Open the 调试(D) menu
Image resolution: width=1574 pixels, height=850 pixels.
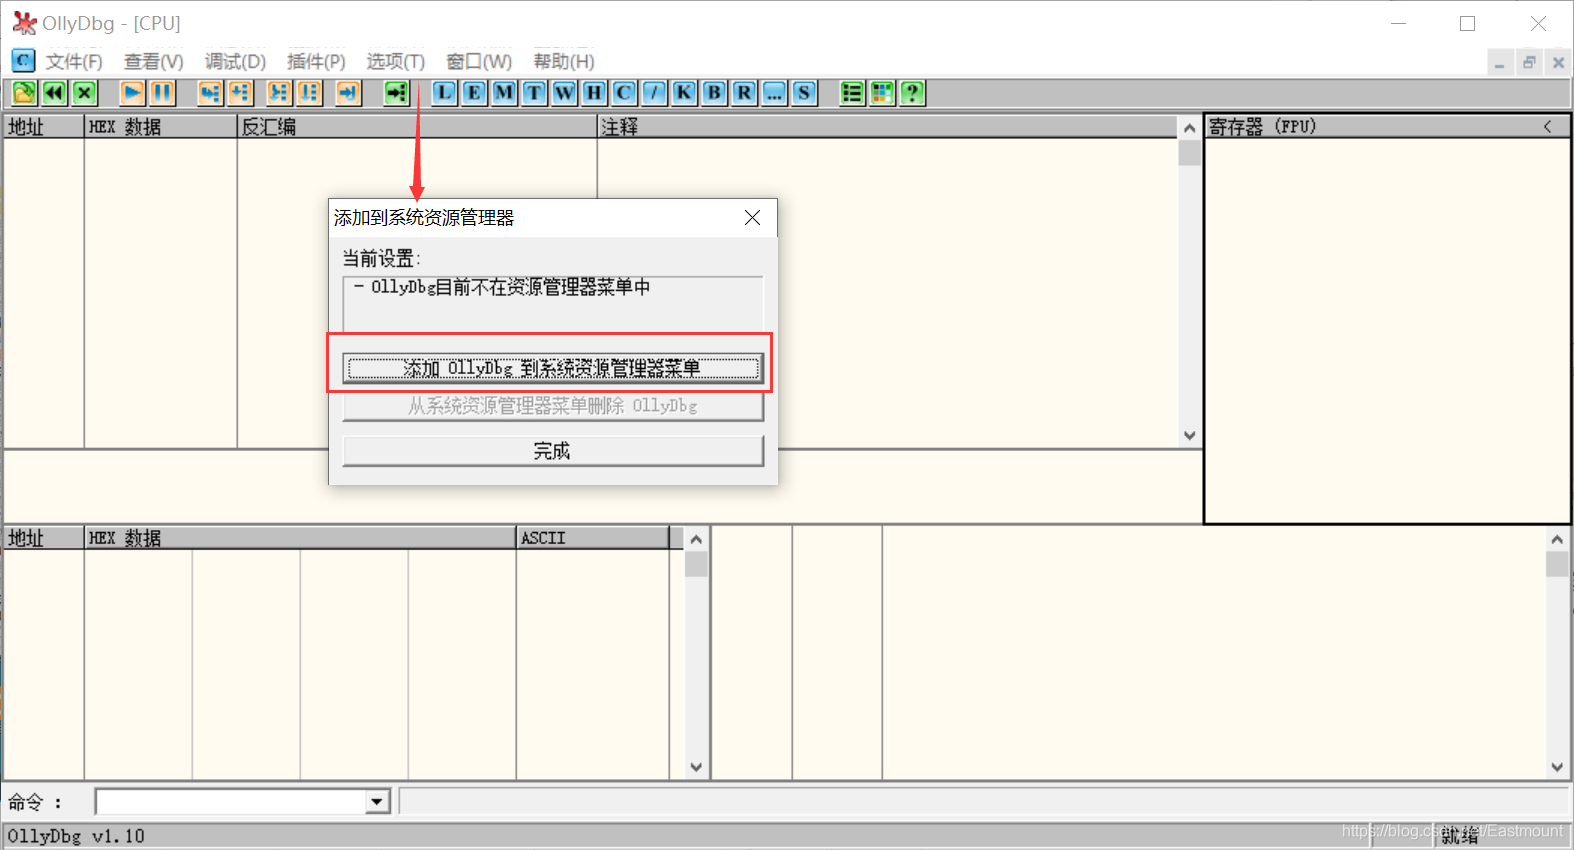(235, 62)
